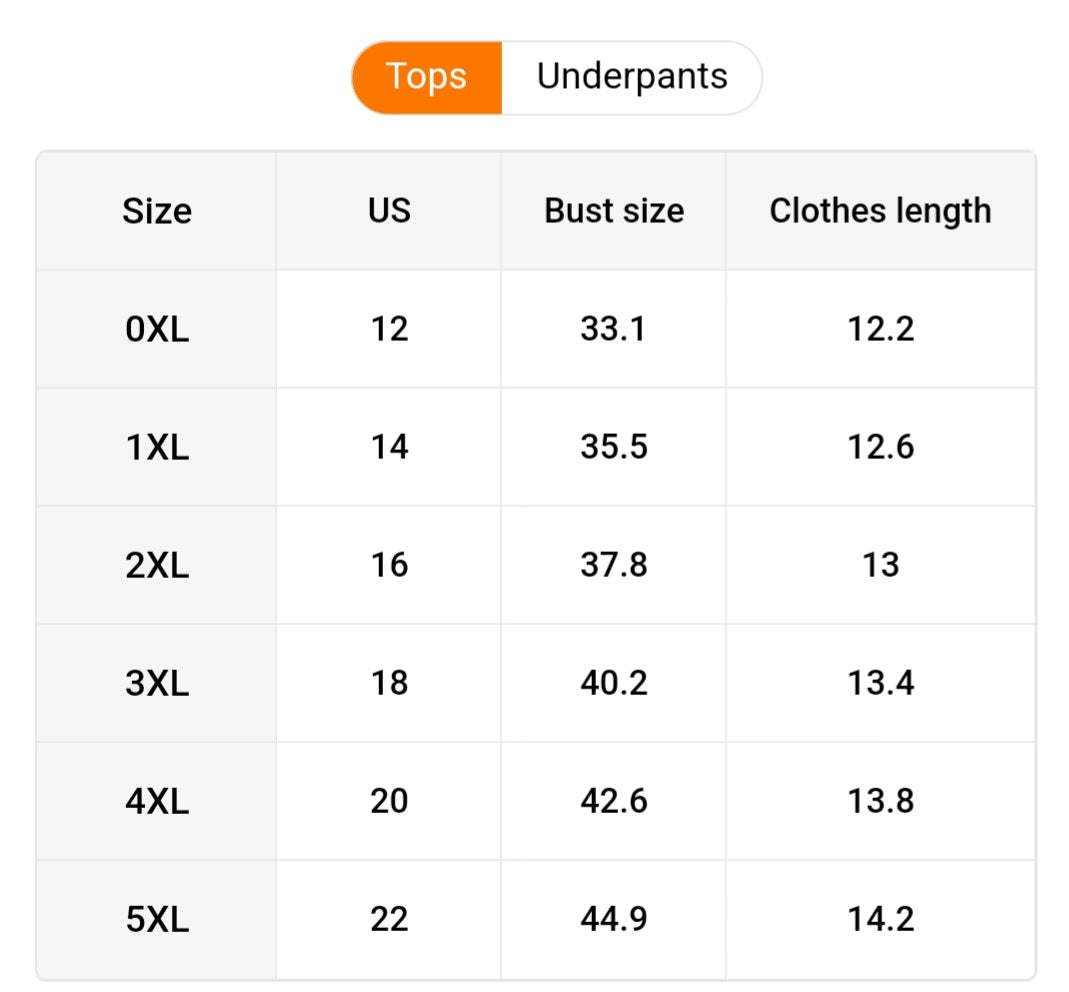Click the US size 22 cell
The height and width of the screenshot is (992, 1069).
click(389, 919)
